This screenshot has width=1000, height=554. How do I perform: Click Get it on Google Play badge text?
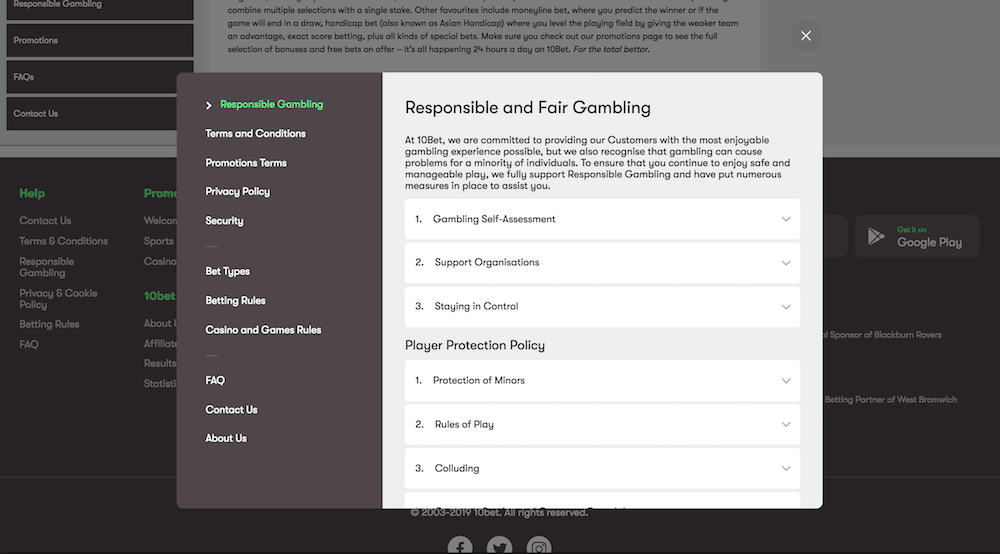(x=929, y=237)
